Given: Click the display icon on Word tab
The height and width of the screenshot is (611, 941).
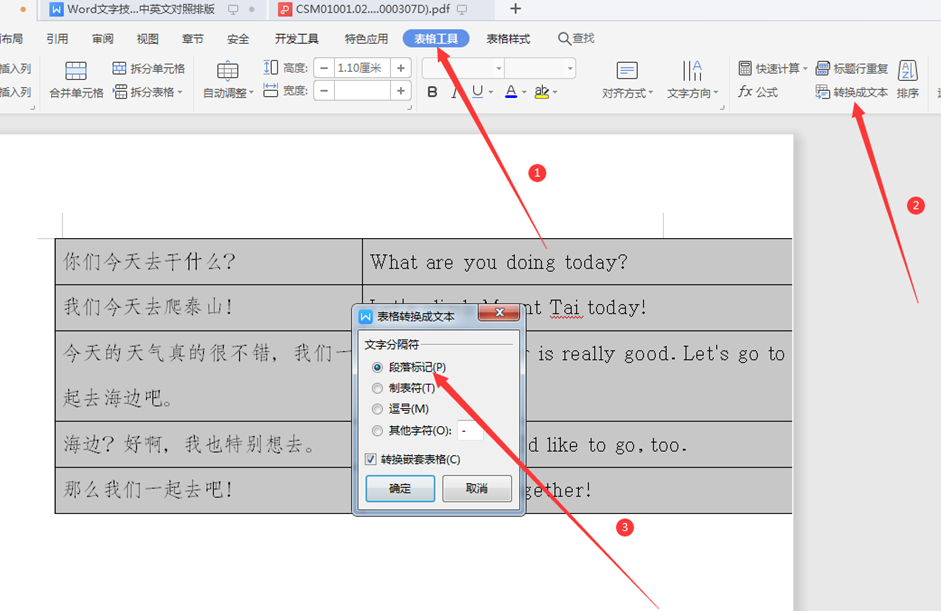Looking at the screenshot, I should [x=233, y=10].
